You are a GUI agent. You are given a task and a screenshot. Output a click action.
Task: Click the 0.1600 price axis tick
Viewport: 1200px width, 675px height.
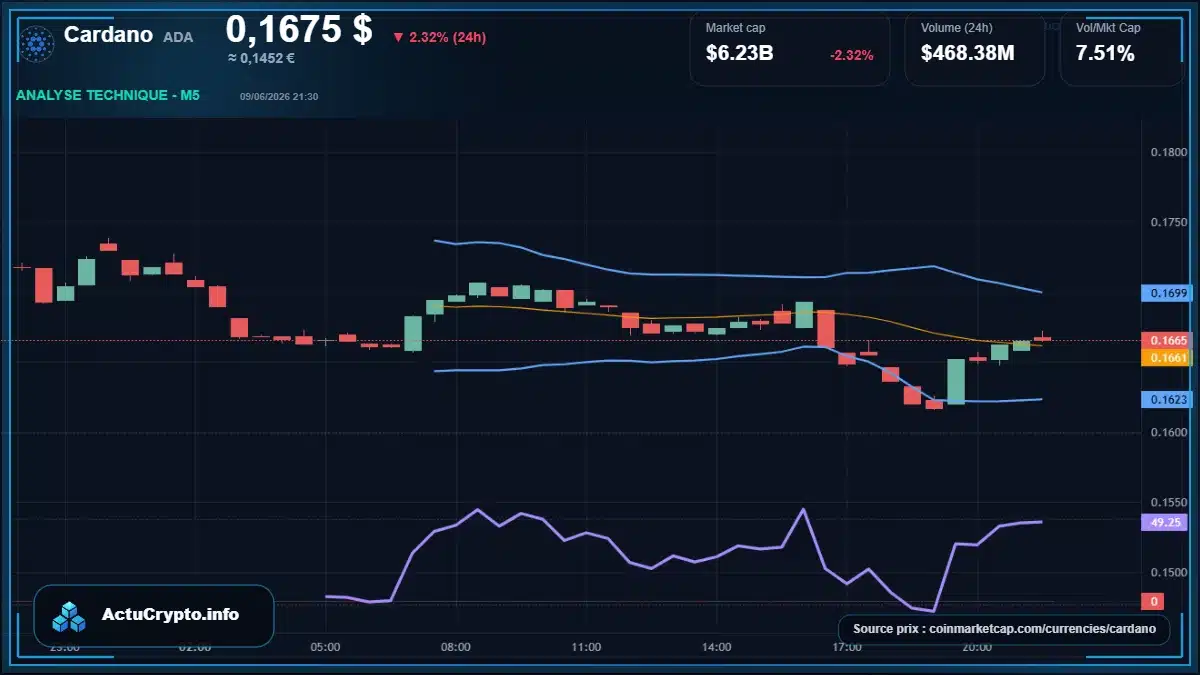coord(1168,432)
